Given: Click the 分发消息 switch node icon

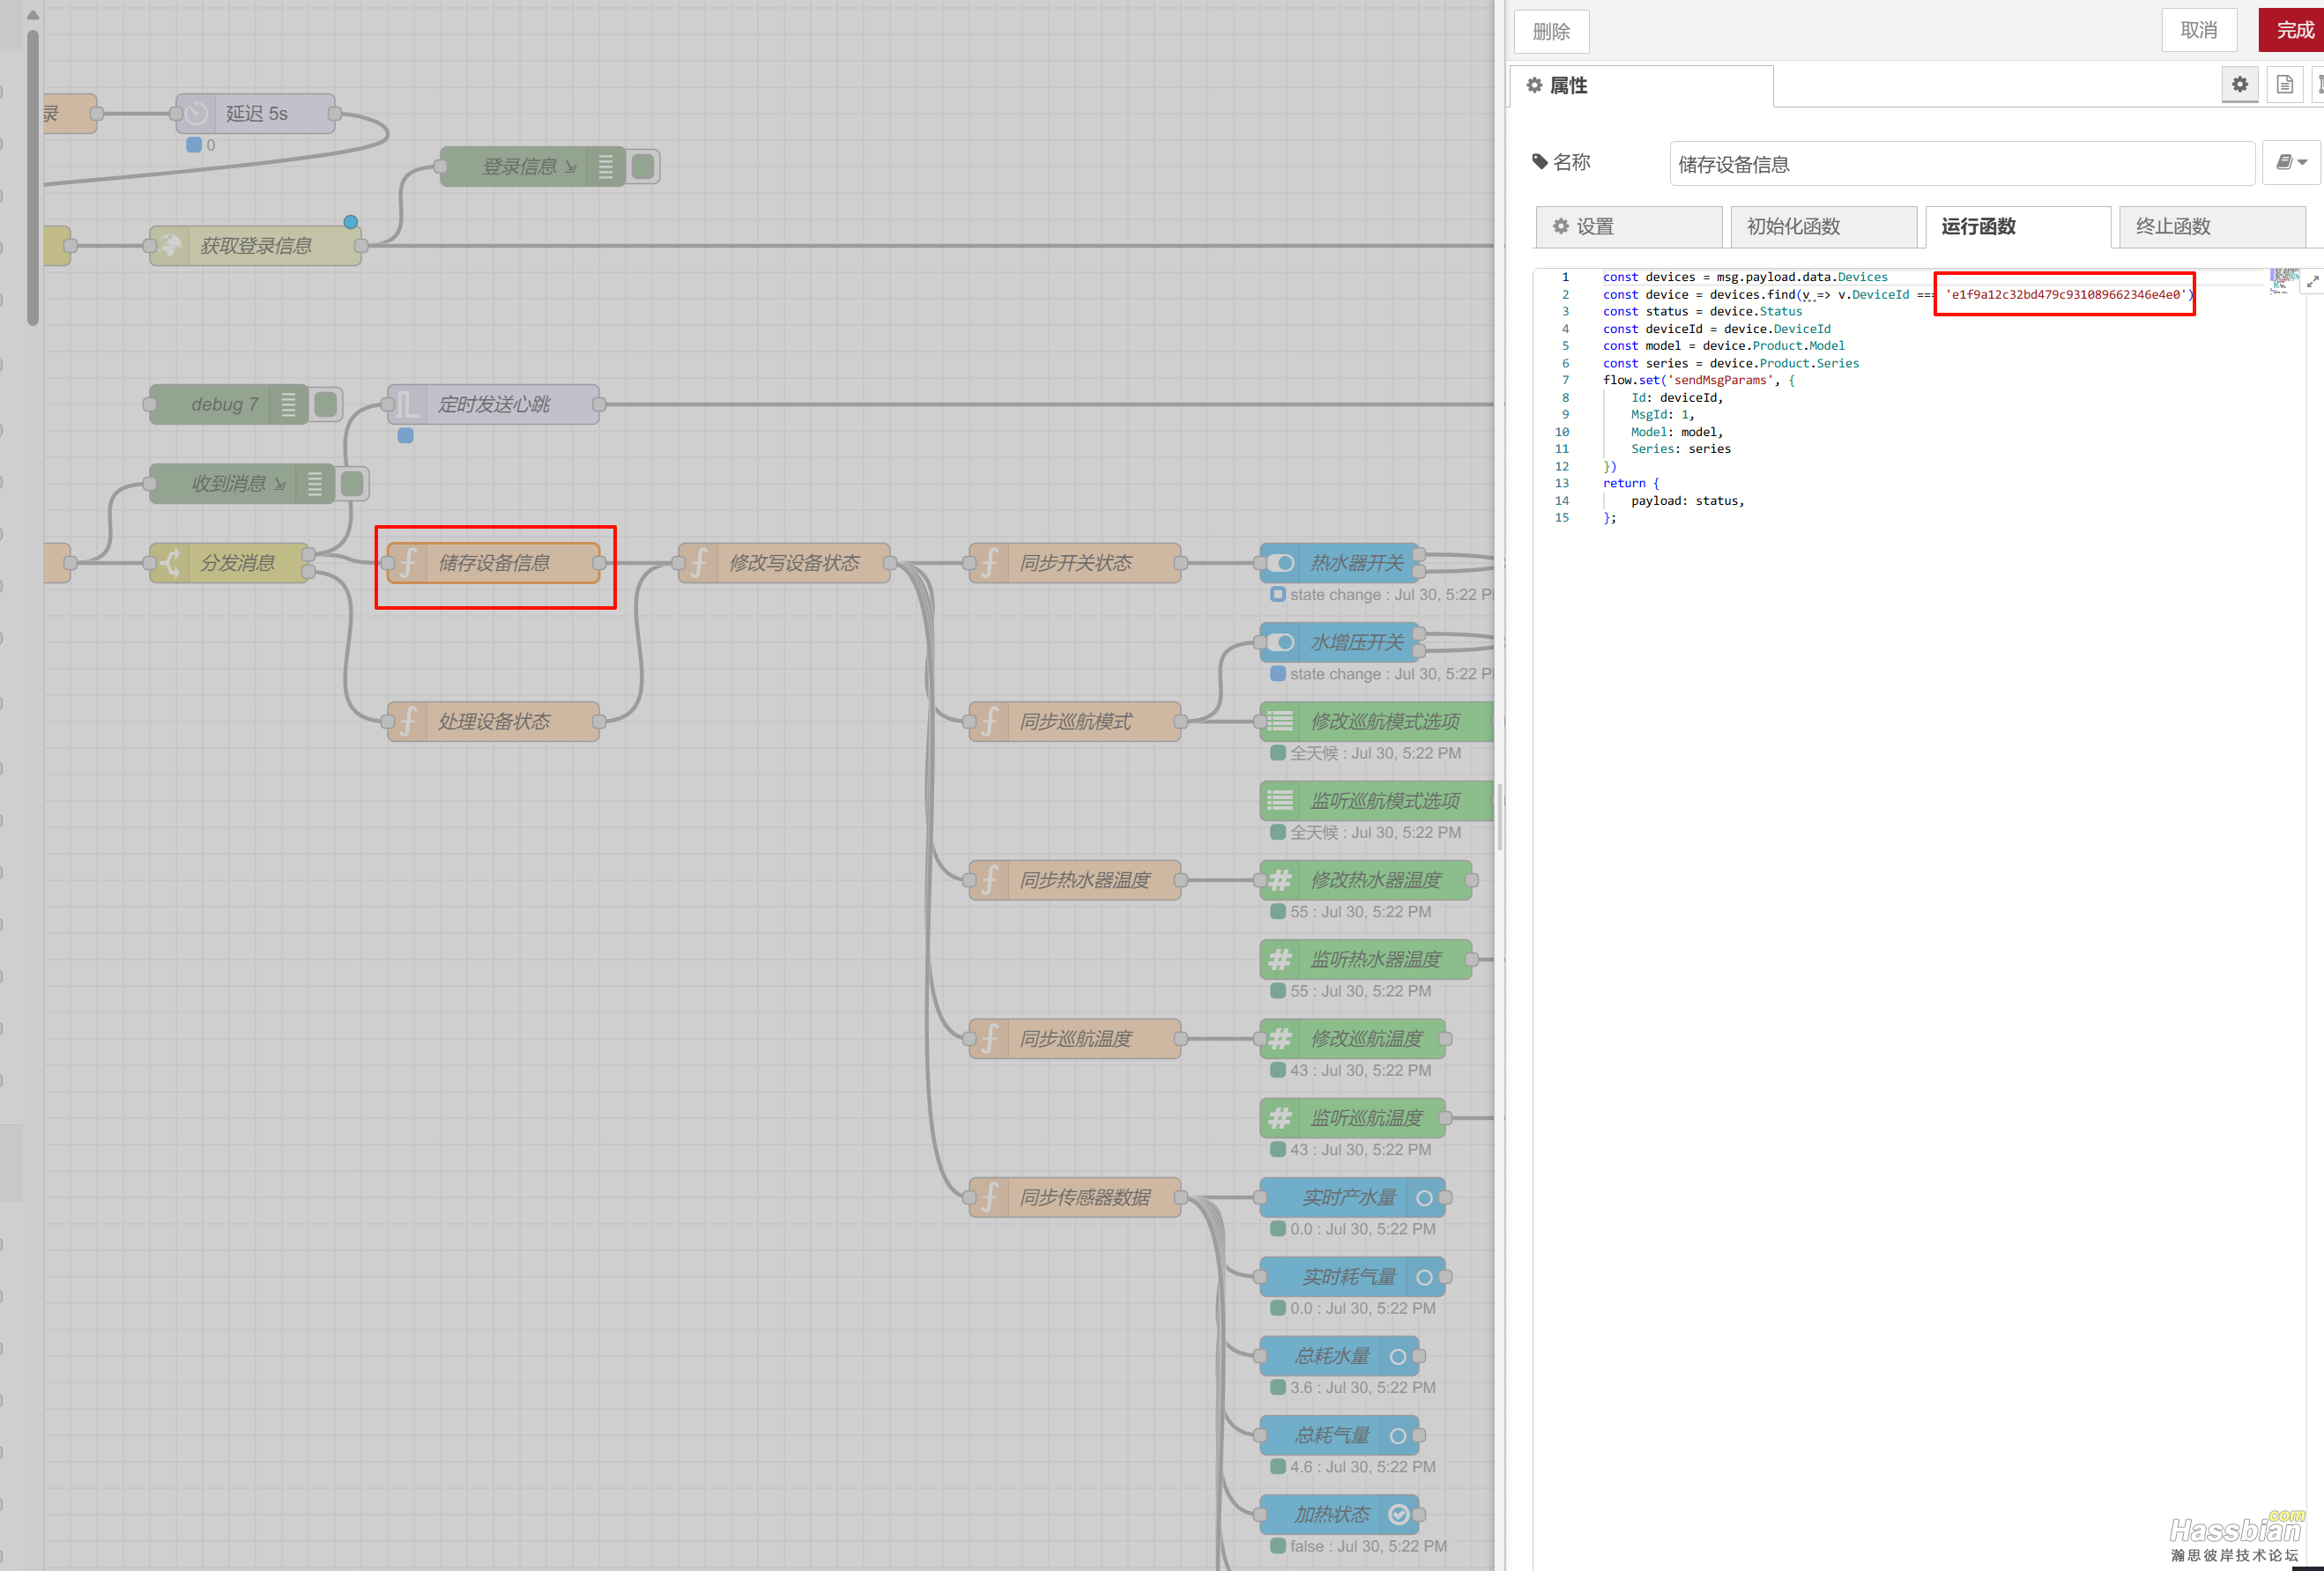Looking at the screenshot, I should click(170, 563).
